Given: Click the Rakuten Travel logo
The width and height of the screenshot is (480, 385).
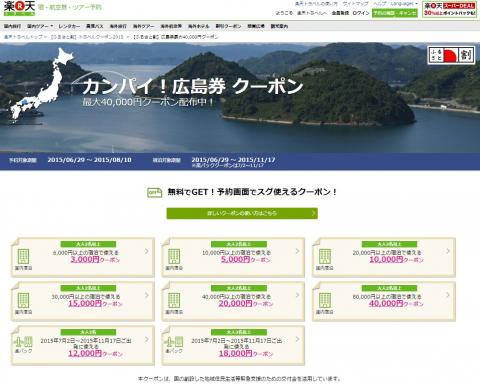Looking at the screenshot, I should pos(19,8).
